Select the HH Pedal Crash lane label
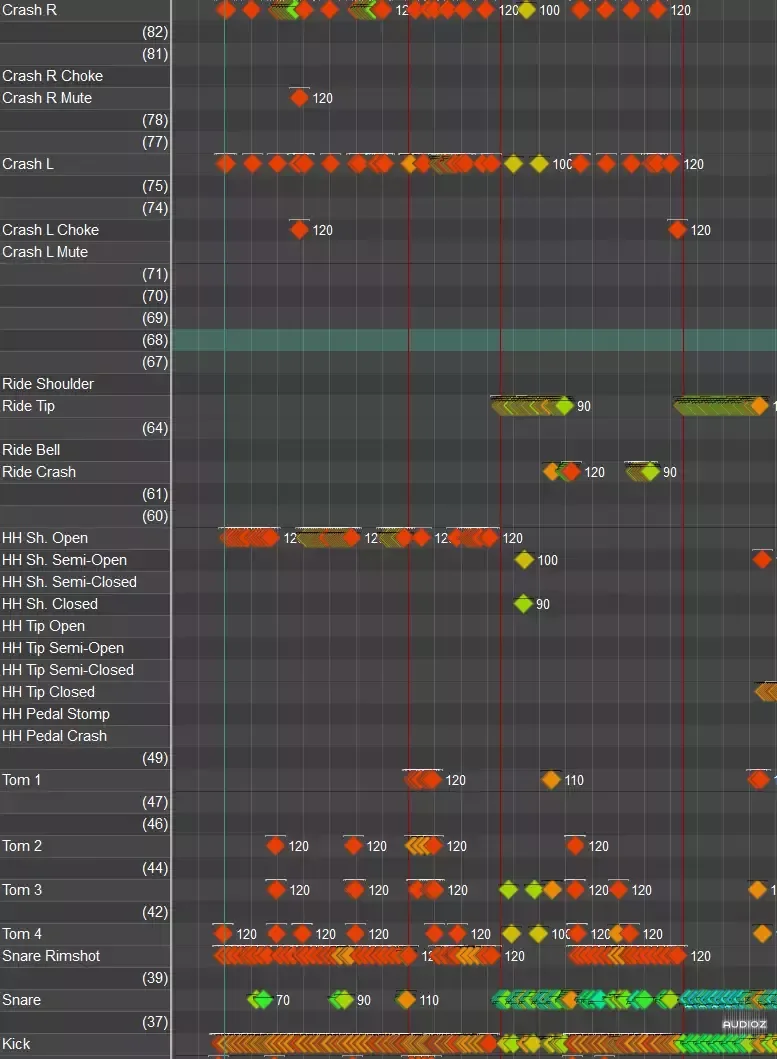 pos(54,735)
